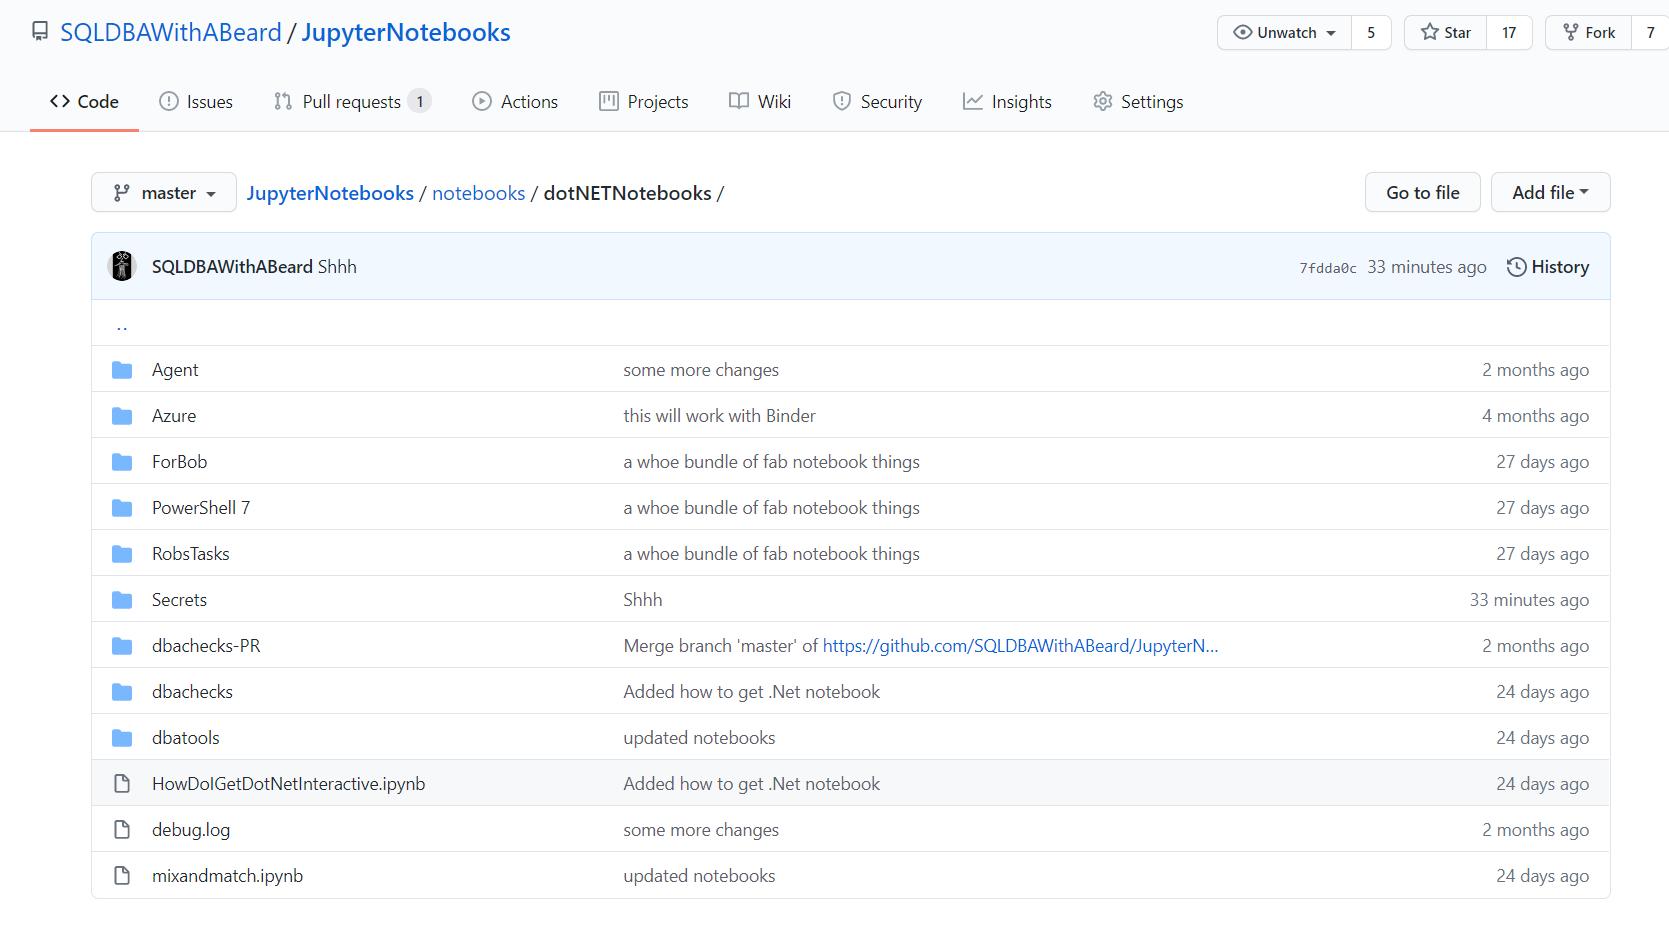Click the Settings gear icon
Screen dimensions: 1669x925
click(1103, 101)
